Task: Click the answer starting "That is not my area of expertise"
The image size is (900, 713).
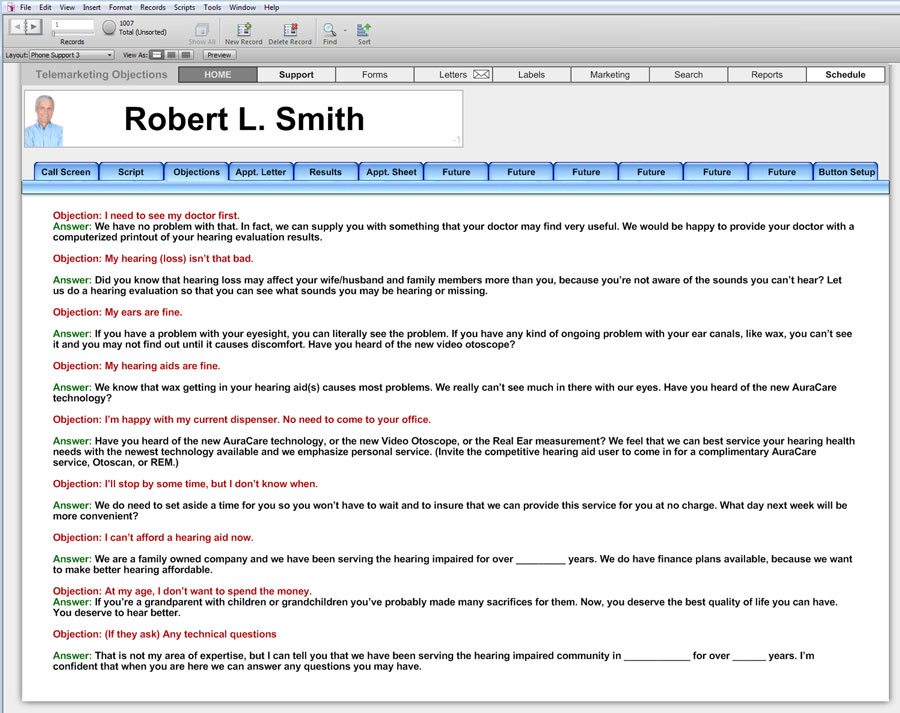Action: point(433,661)
